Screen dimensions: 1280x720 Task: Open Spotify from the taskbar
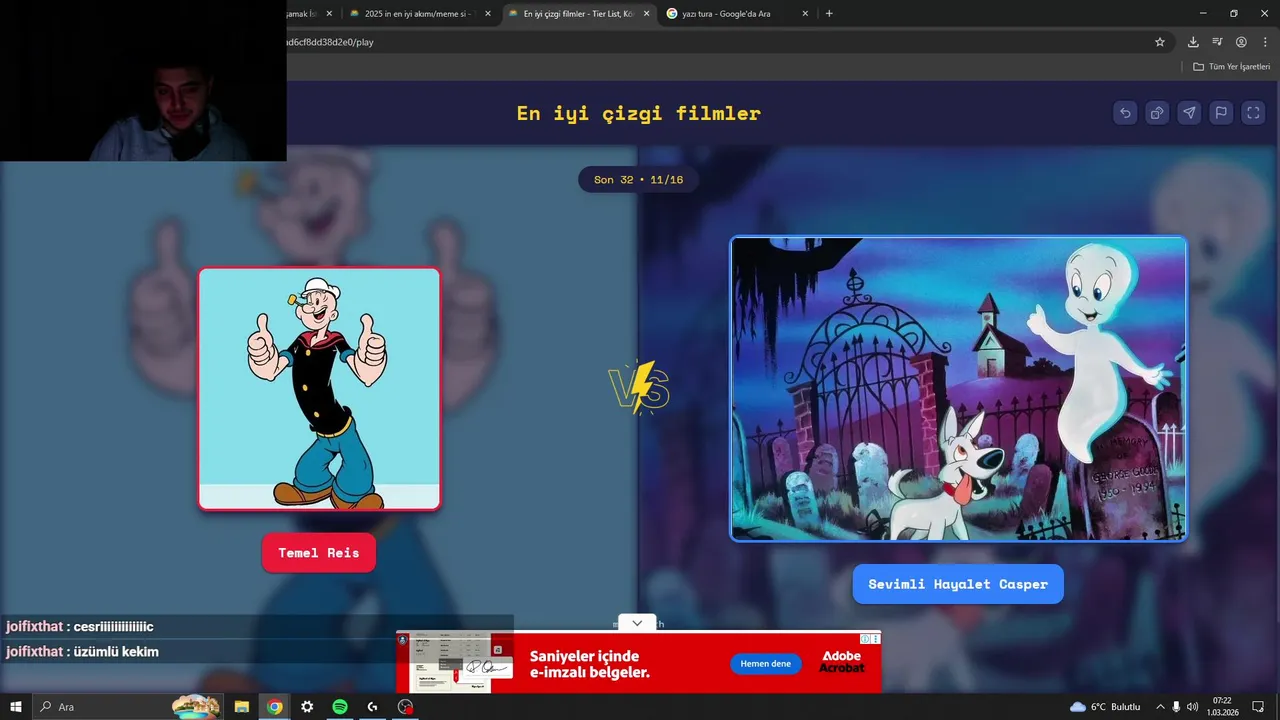tap(340, 707)
